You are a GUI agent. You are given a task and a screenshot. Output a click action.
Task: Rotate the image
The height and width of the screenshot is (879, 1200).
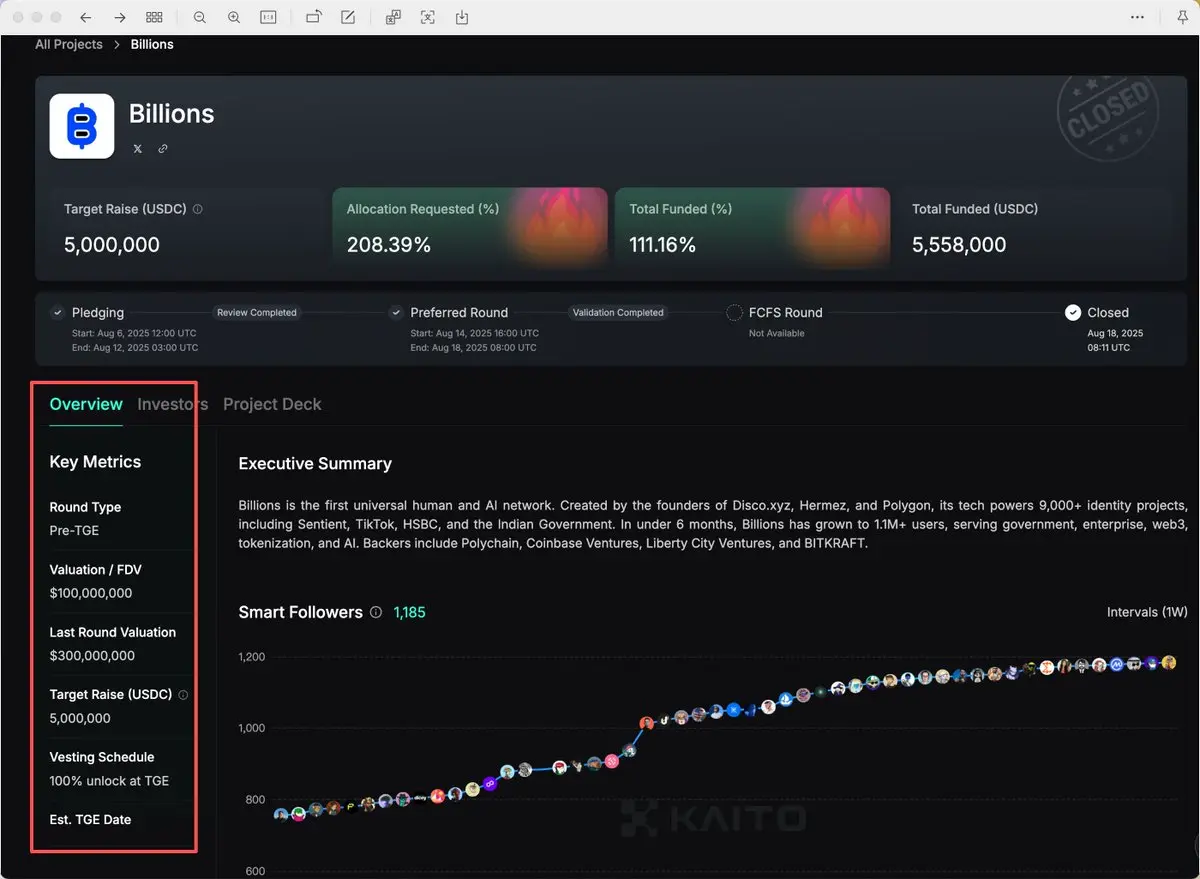(x=314, y=17)
